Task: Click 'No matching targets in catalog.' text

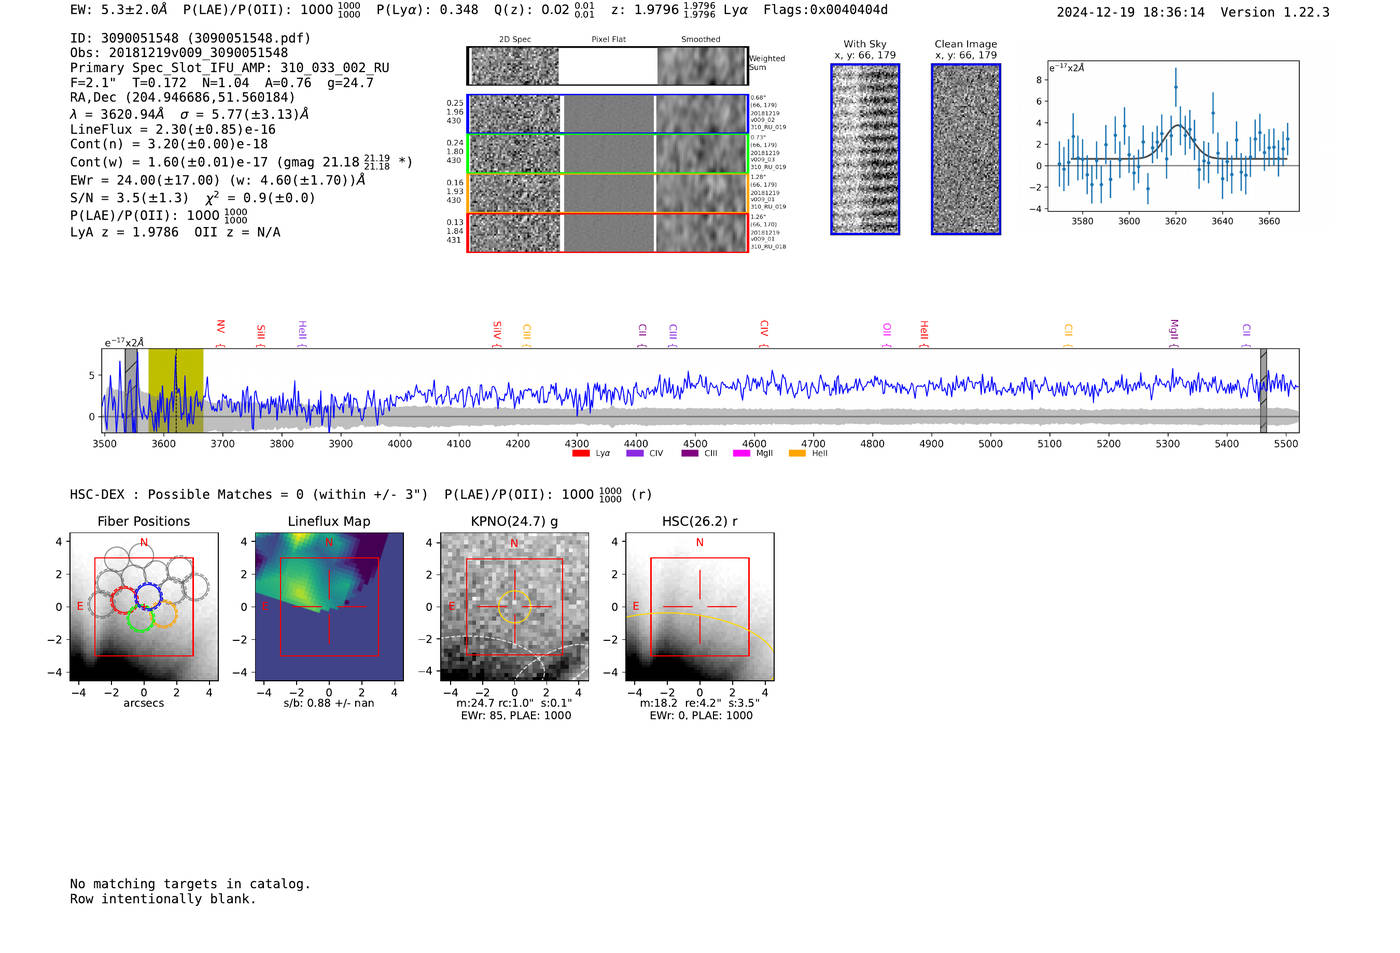Action: pos(190,884)
